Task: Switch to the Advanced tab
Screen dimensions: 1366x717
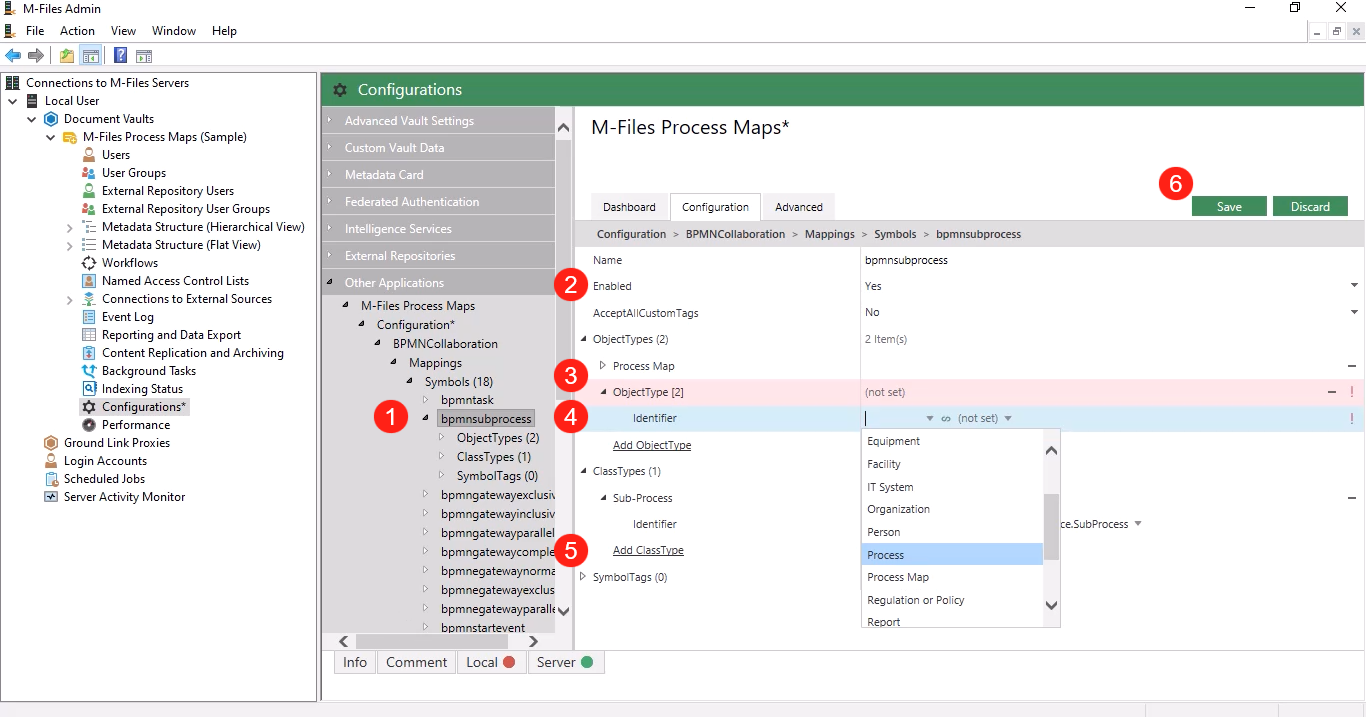Action: click(798, 207)
